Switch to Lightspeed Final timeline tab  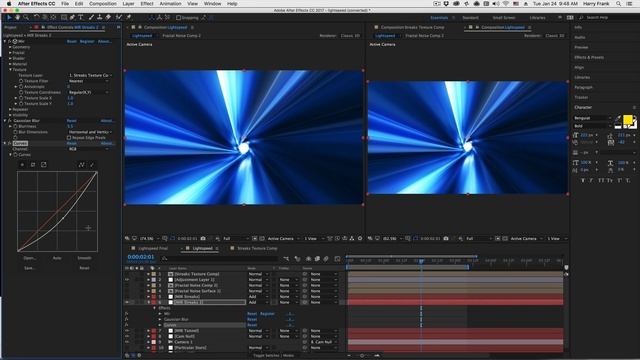tap(153, 248)
